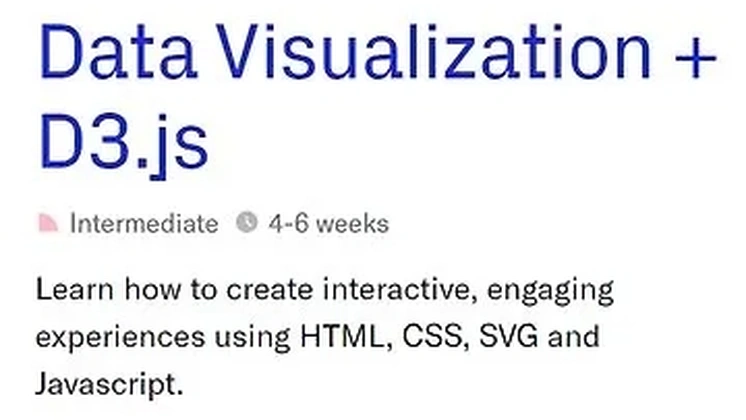Select the Intermediate level label

[143, 223]
